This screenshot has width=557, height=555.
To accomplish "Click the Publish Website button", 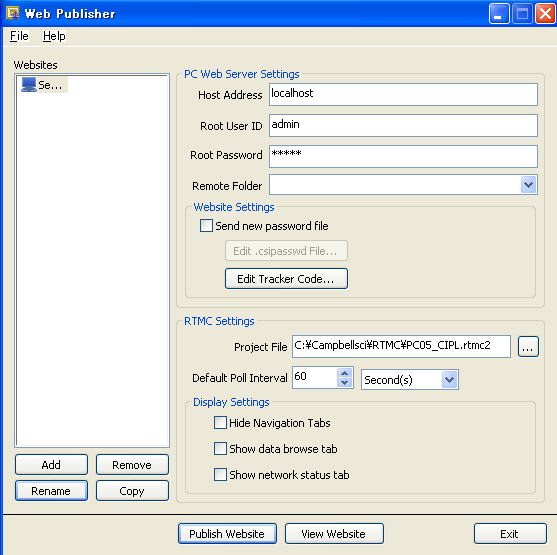I will 227,534.
